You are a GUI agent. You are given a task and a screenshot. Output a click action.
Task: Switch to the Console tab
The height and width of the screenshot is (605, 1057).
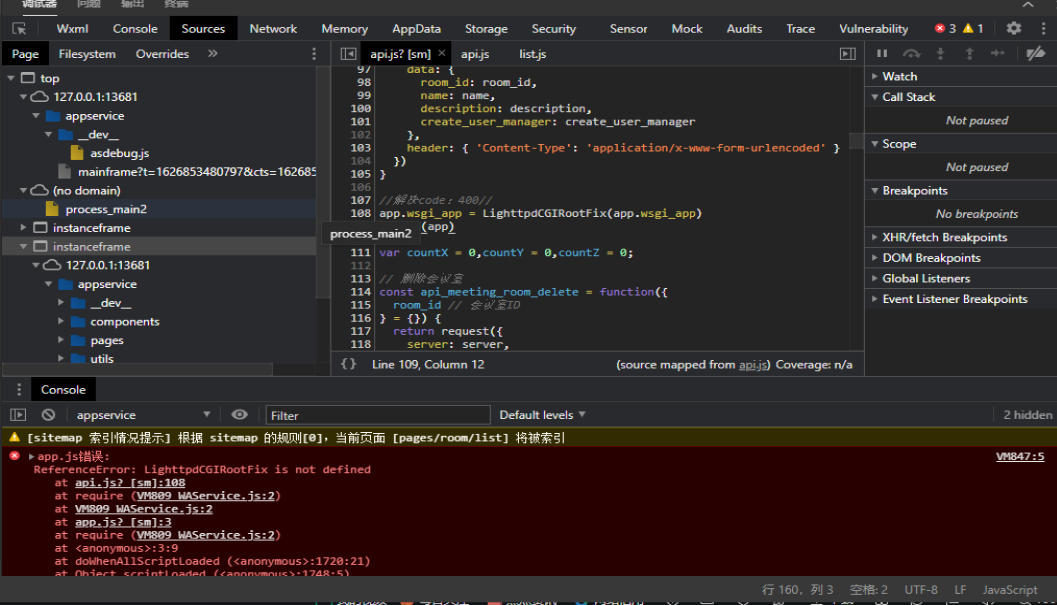[x=135, y=28]
